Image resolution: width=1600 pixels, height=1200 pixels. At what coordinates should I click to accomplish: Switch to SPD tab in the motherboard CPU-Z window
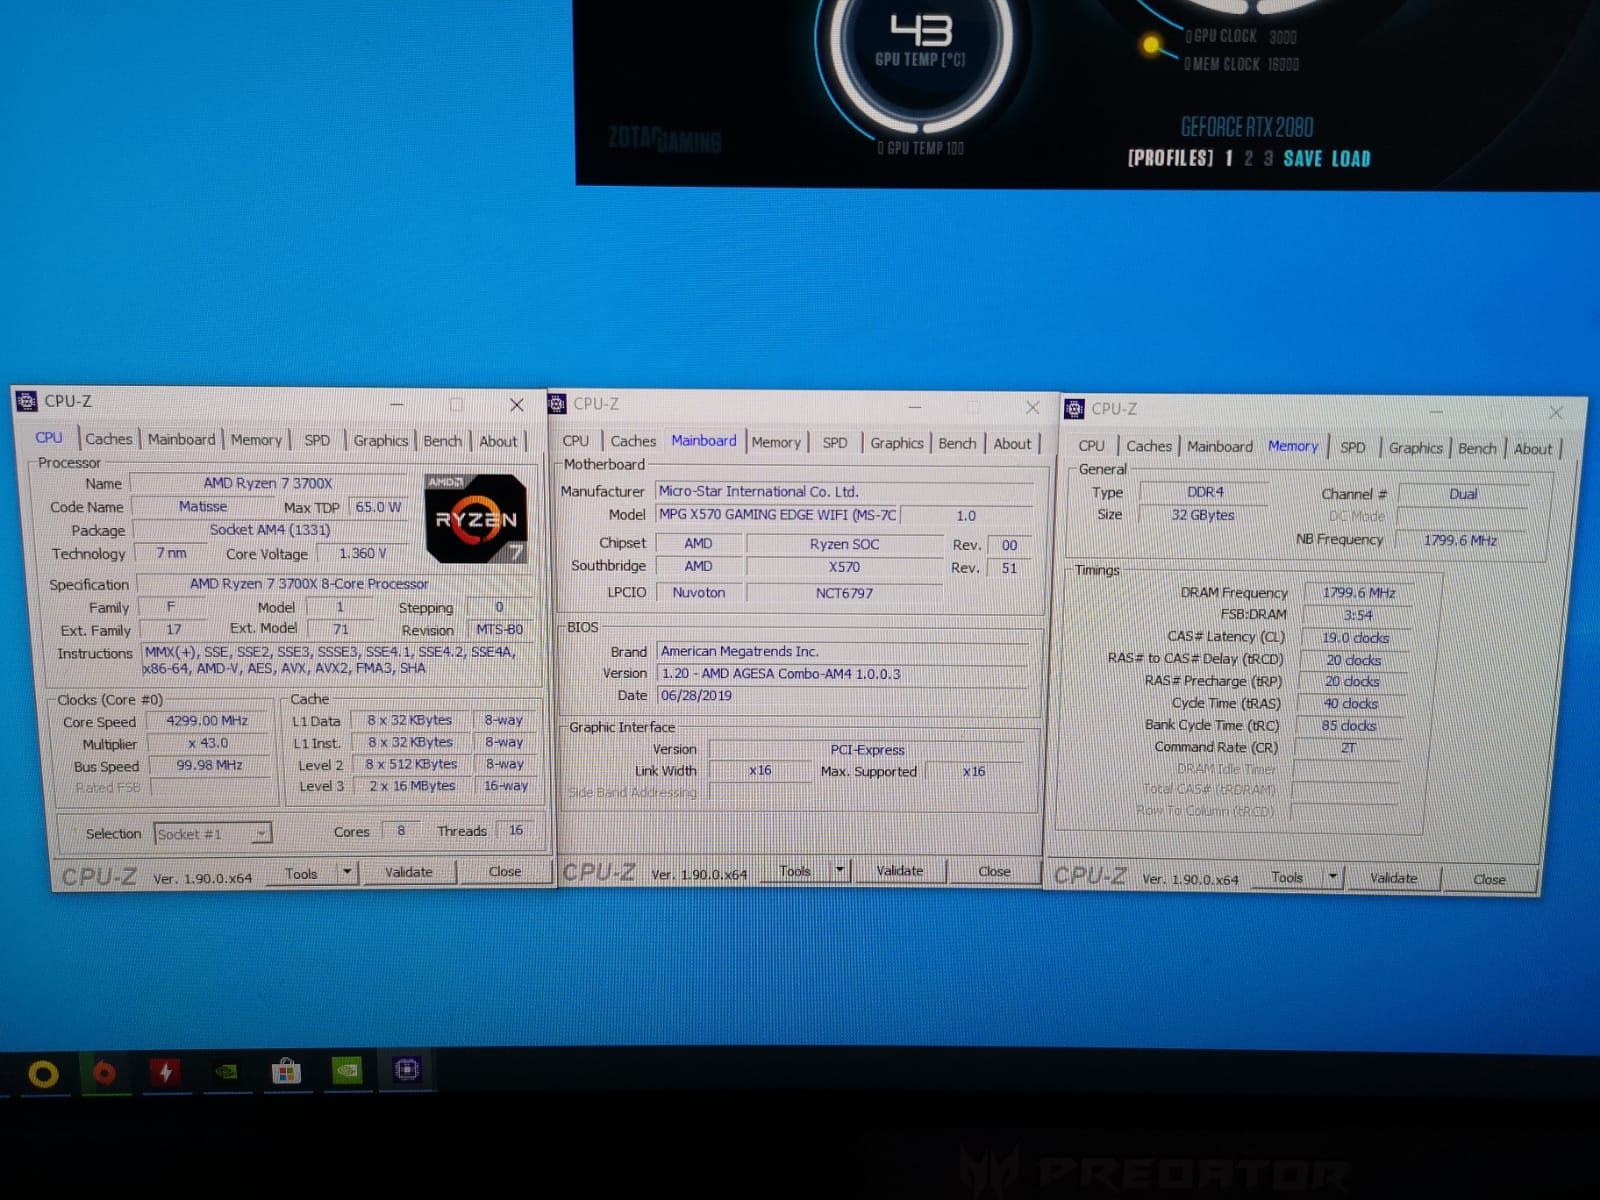coord(835,443)
